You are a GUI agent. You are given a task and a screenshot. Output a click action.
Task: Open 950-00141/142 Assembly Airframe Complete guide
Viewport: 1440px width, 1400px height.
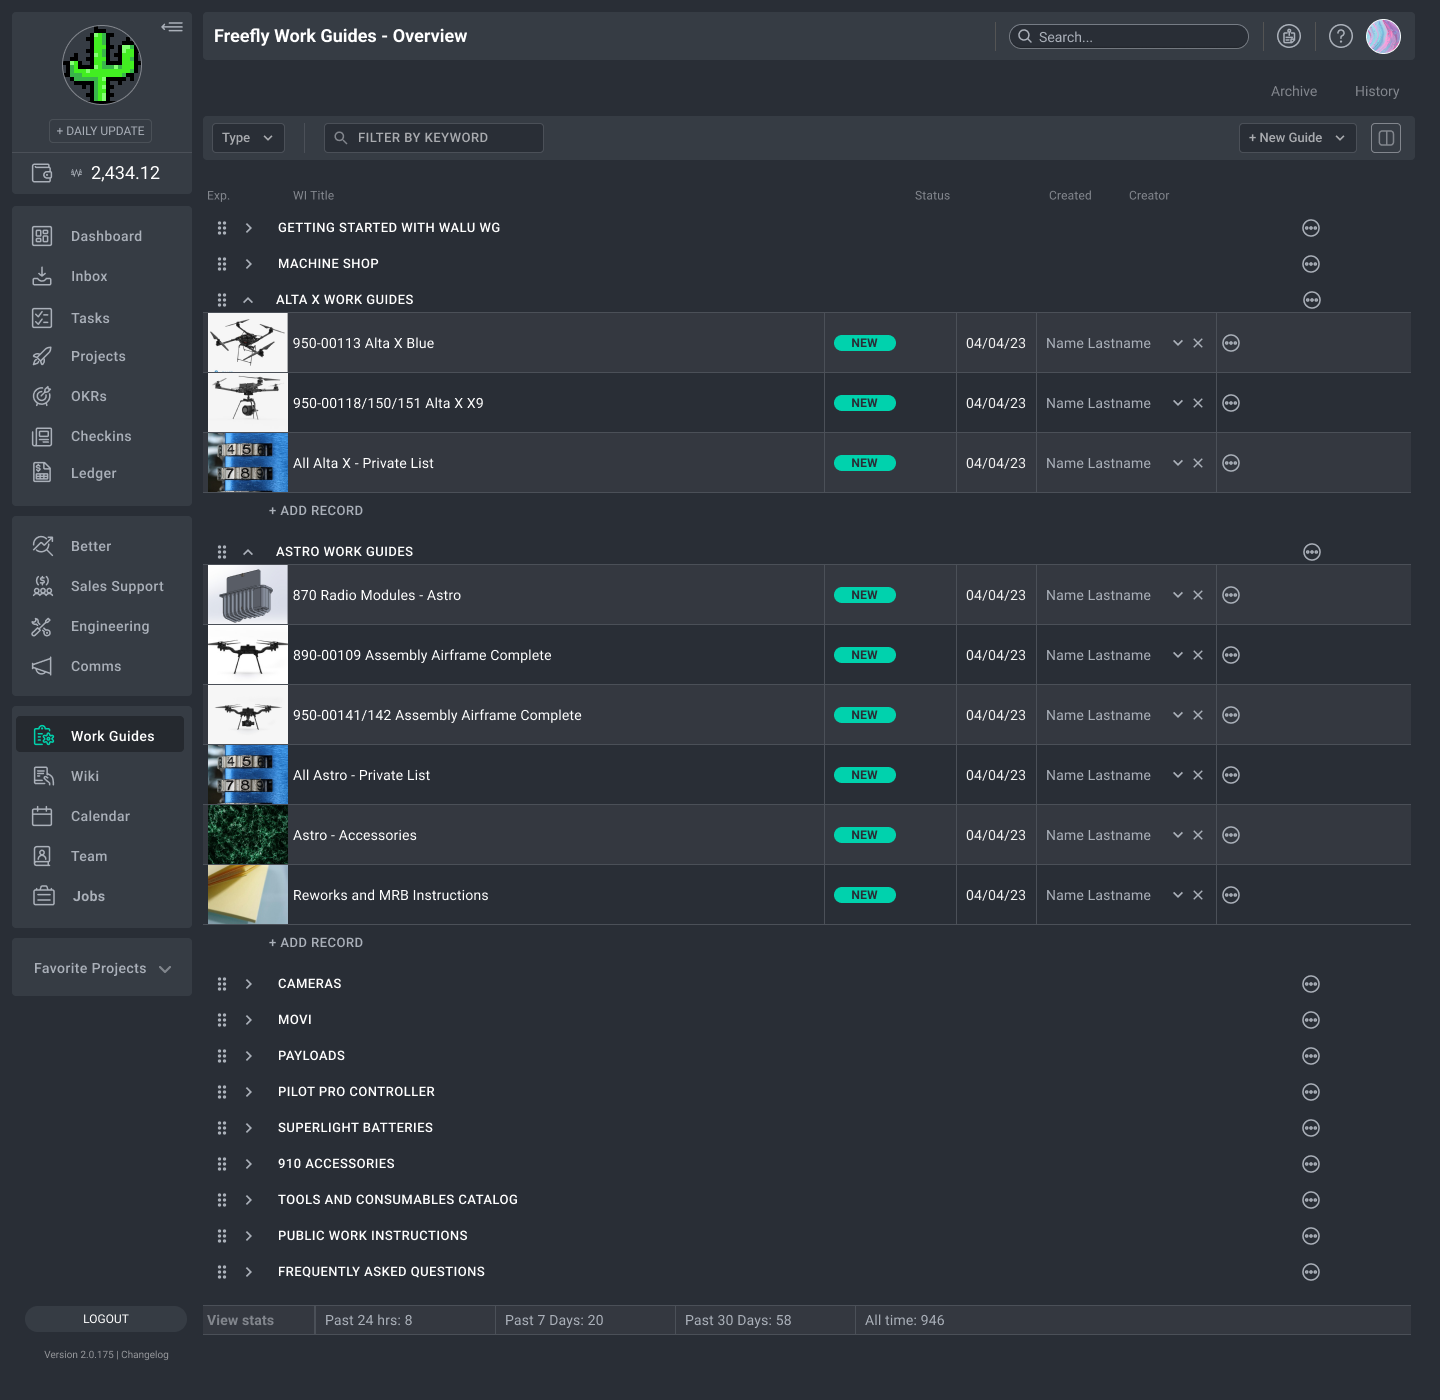[437, 715]
